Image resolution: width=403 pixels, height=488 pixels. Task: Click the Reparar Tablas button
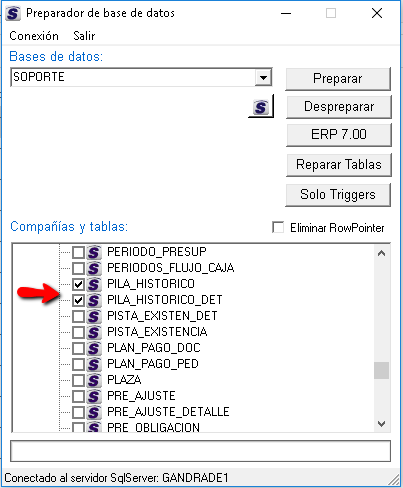click(x=339, y=165)
